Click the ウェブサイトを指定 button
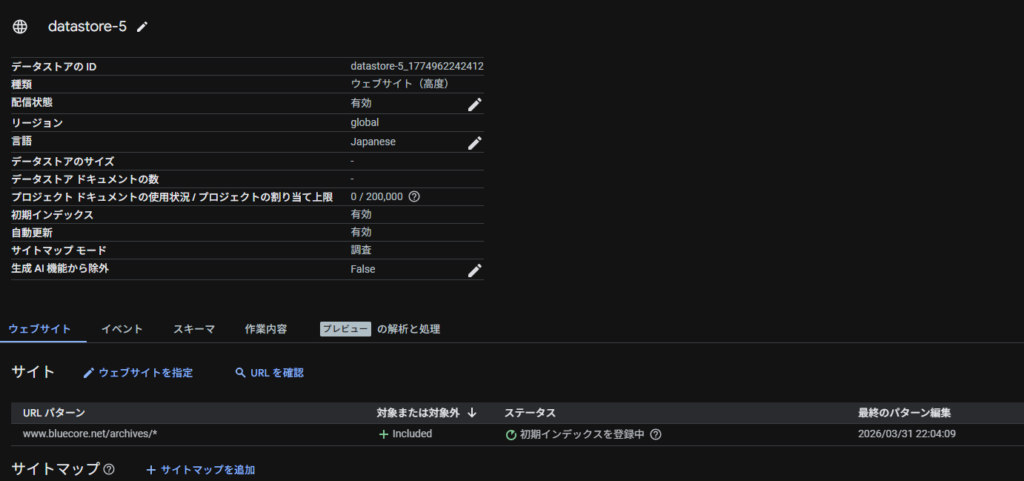 click(138, 372)
